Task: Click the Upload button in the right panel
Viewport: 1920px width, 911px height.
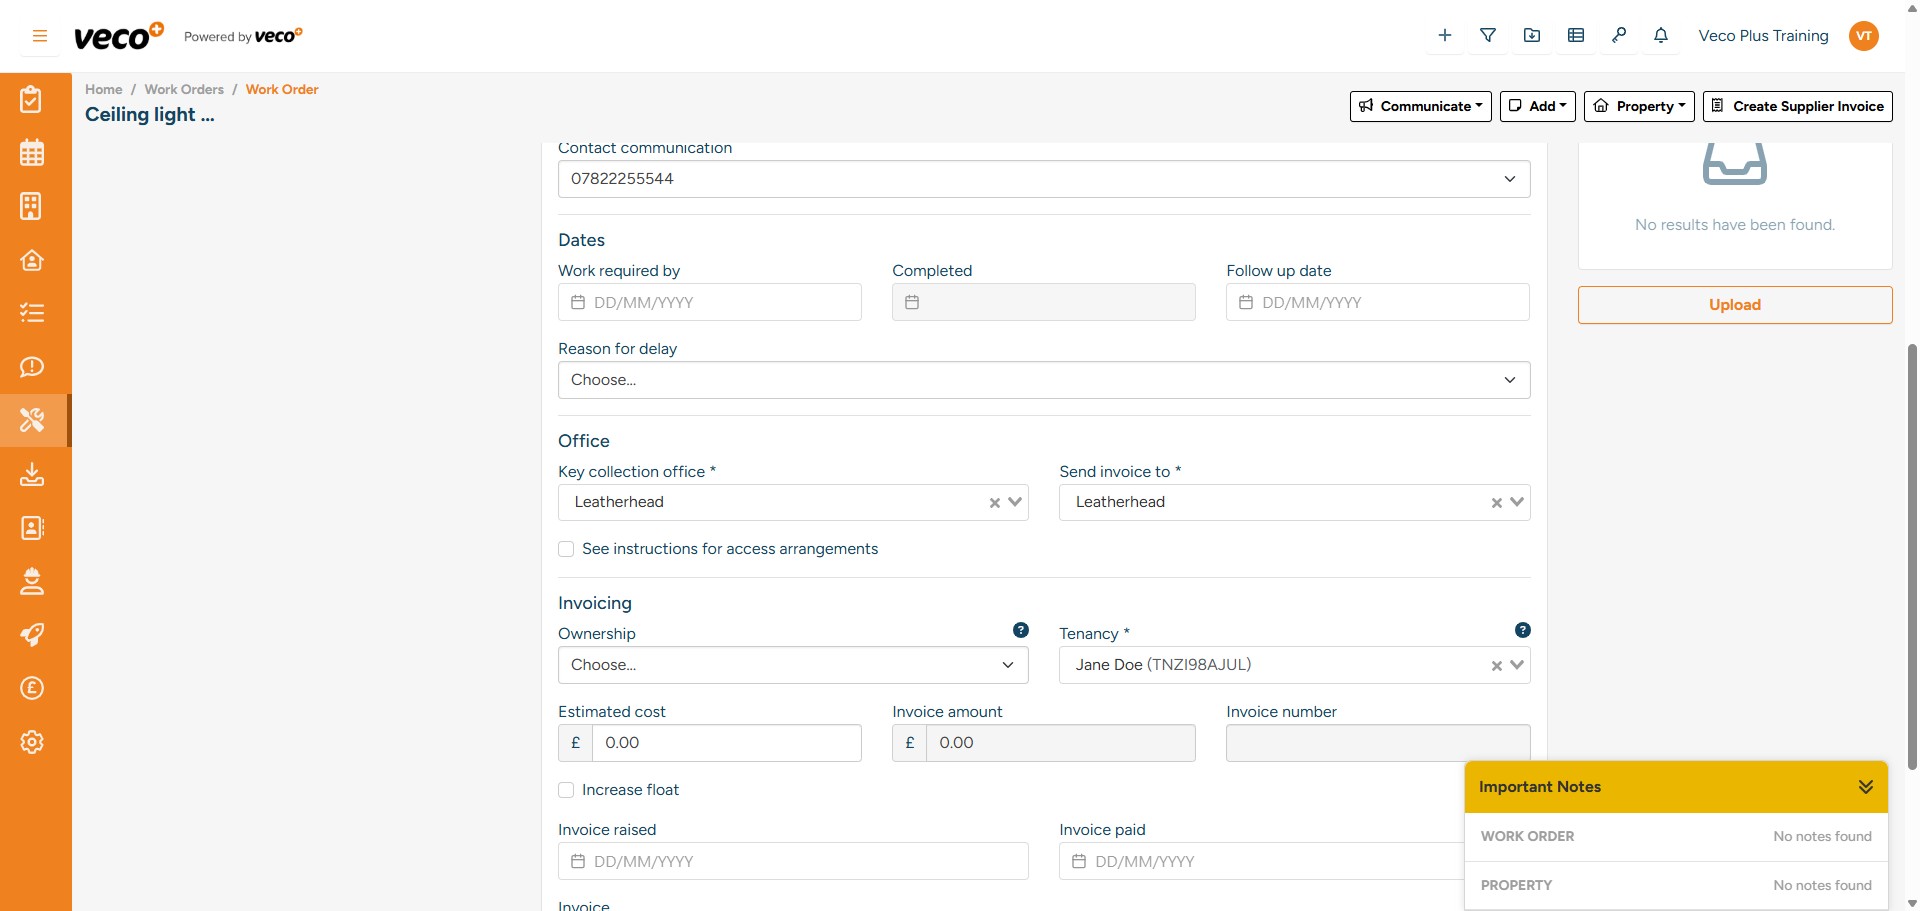Action: (x=1735, y=304)
